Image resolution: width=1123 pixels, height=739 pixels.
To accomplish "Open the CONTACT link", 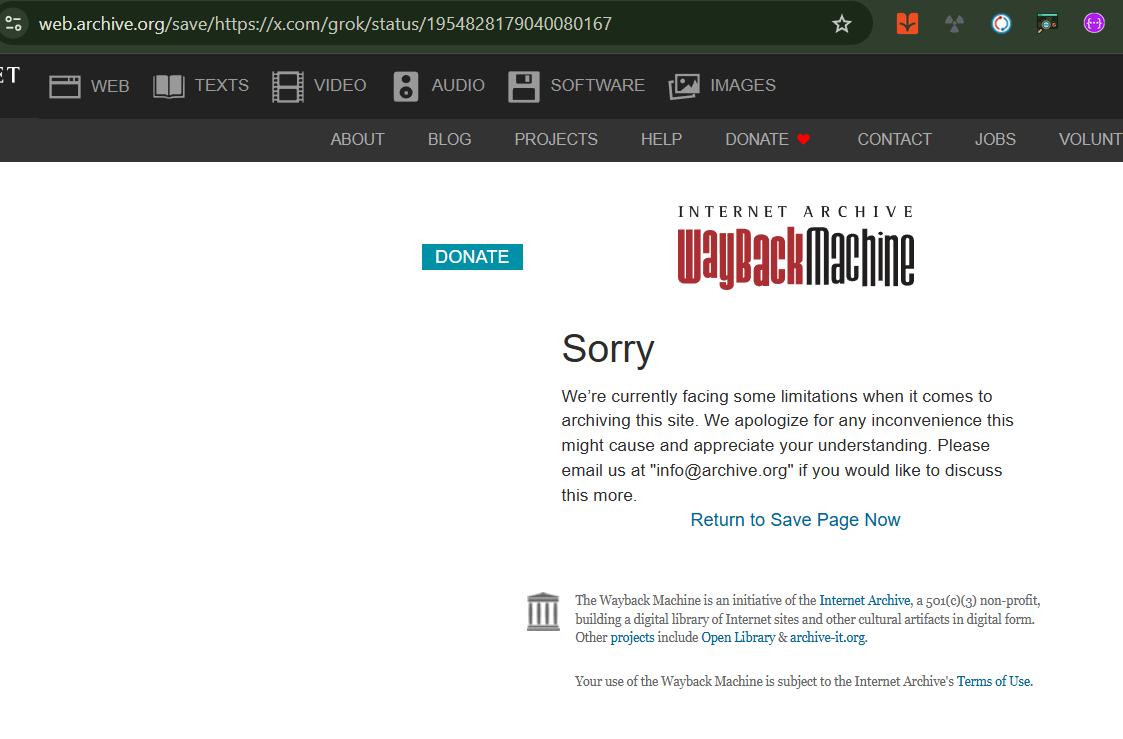I will pyautogui.click(x=895, y=139).
